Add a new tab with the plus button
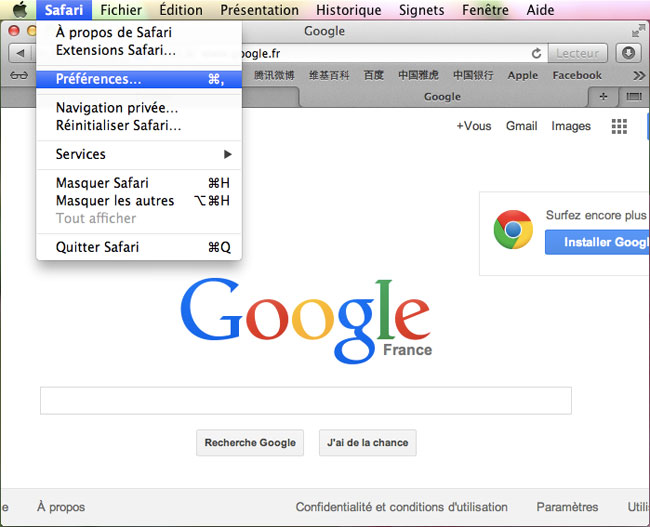650x527 pixels. pos(603,97)
